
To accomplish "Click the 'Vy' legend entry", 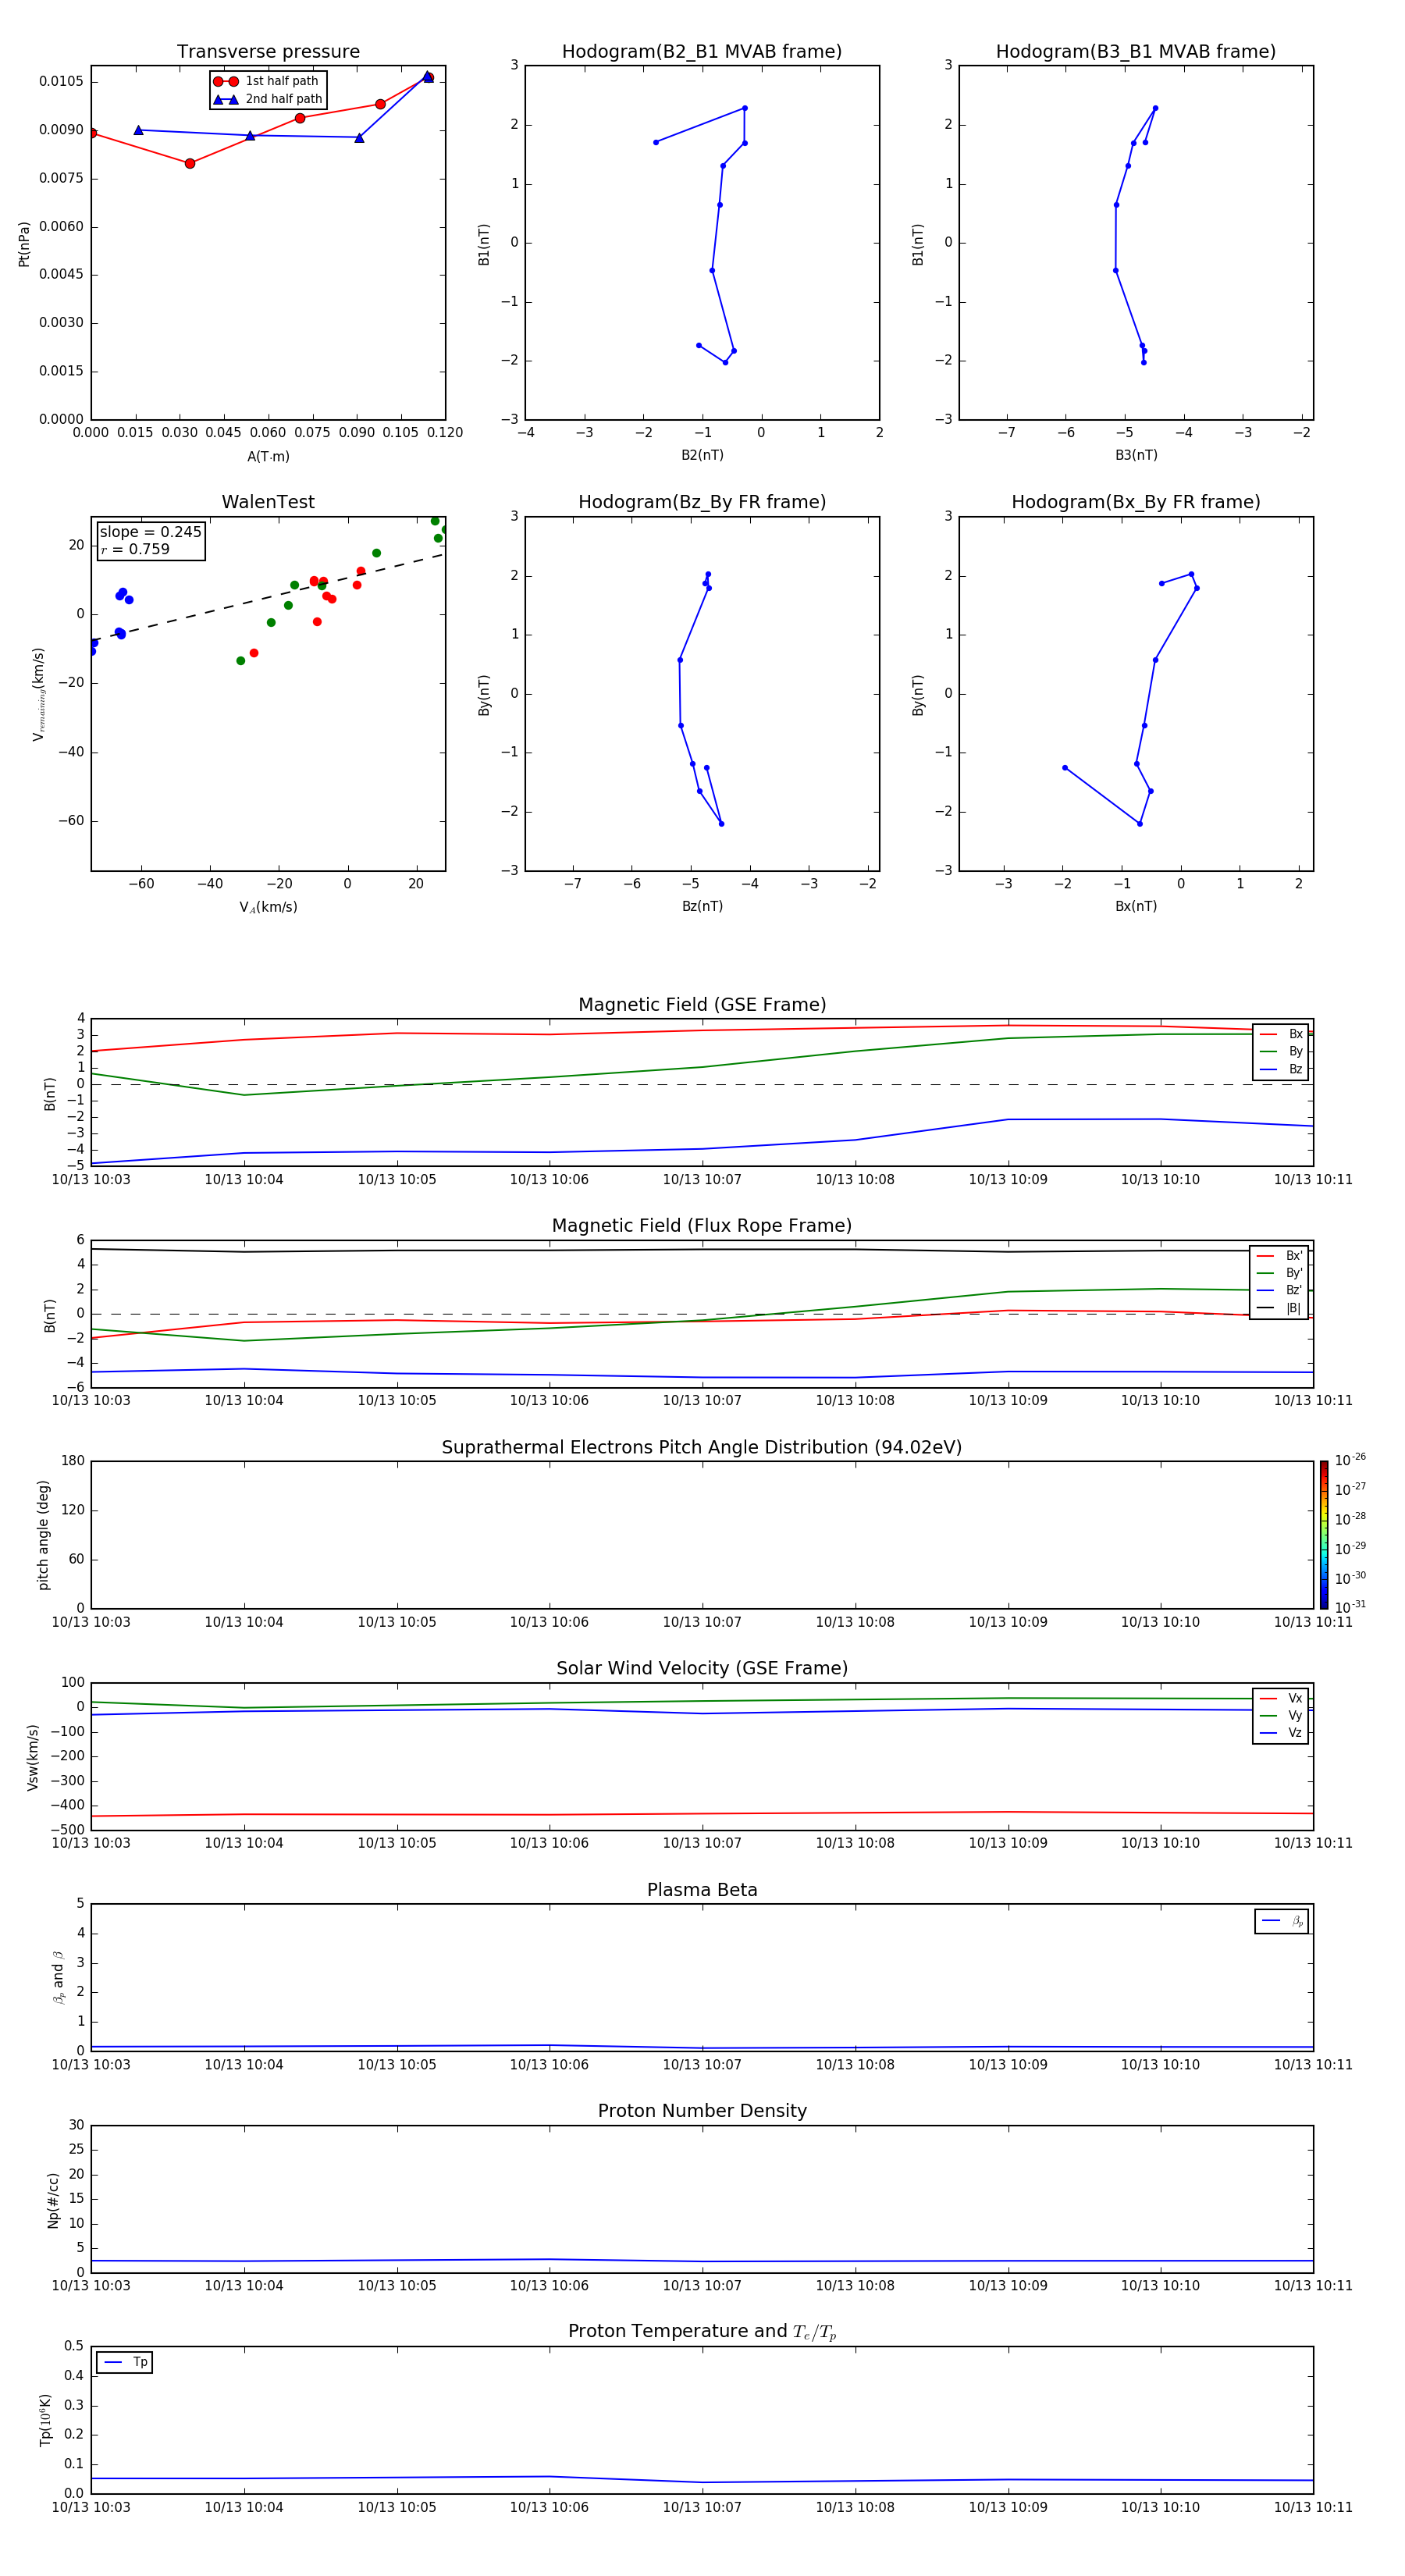I will coord(1281,1715).
